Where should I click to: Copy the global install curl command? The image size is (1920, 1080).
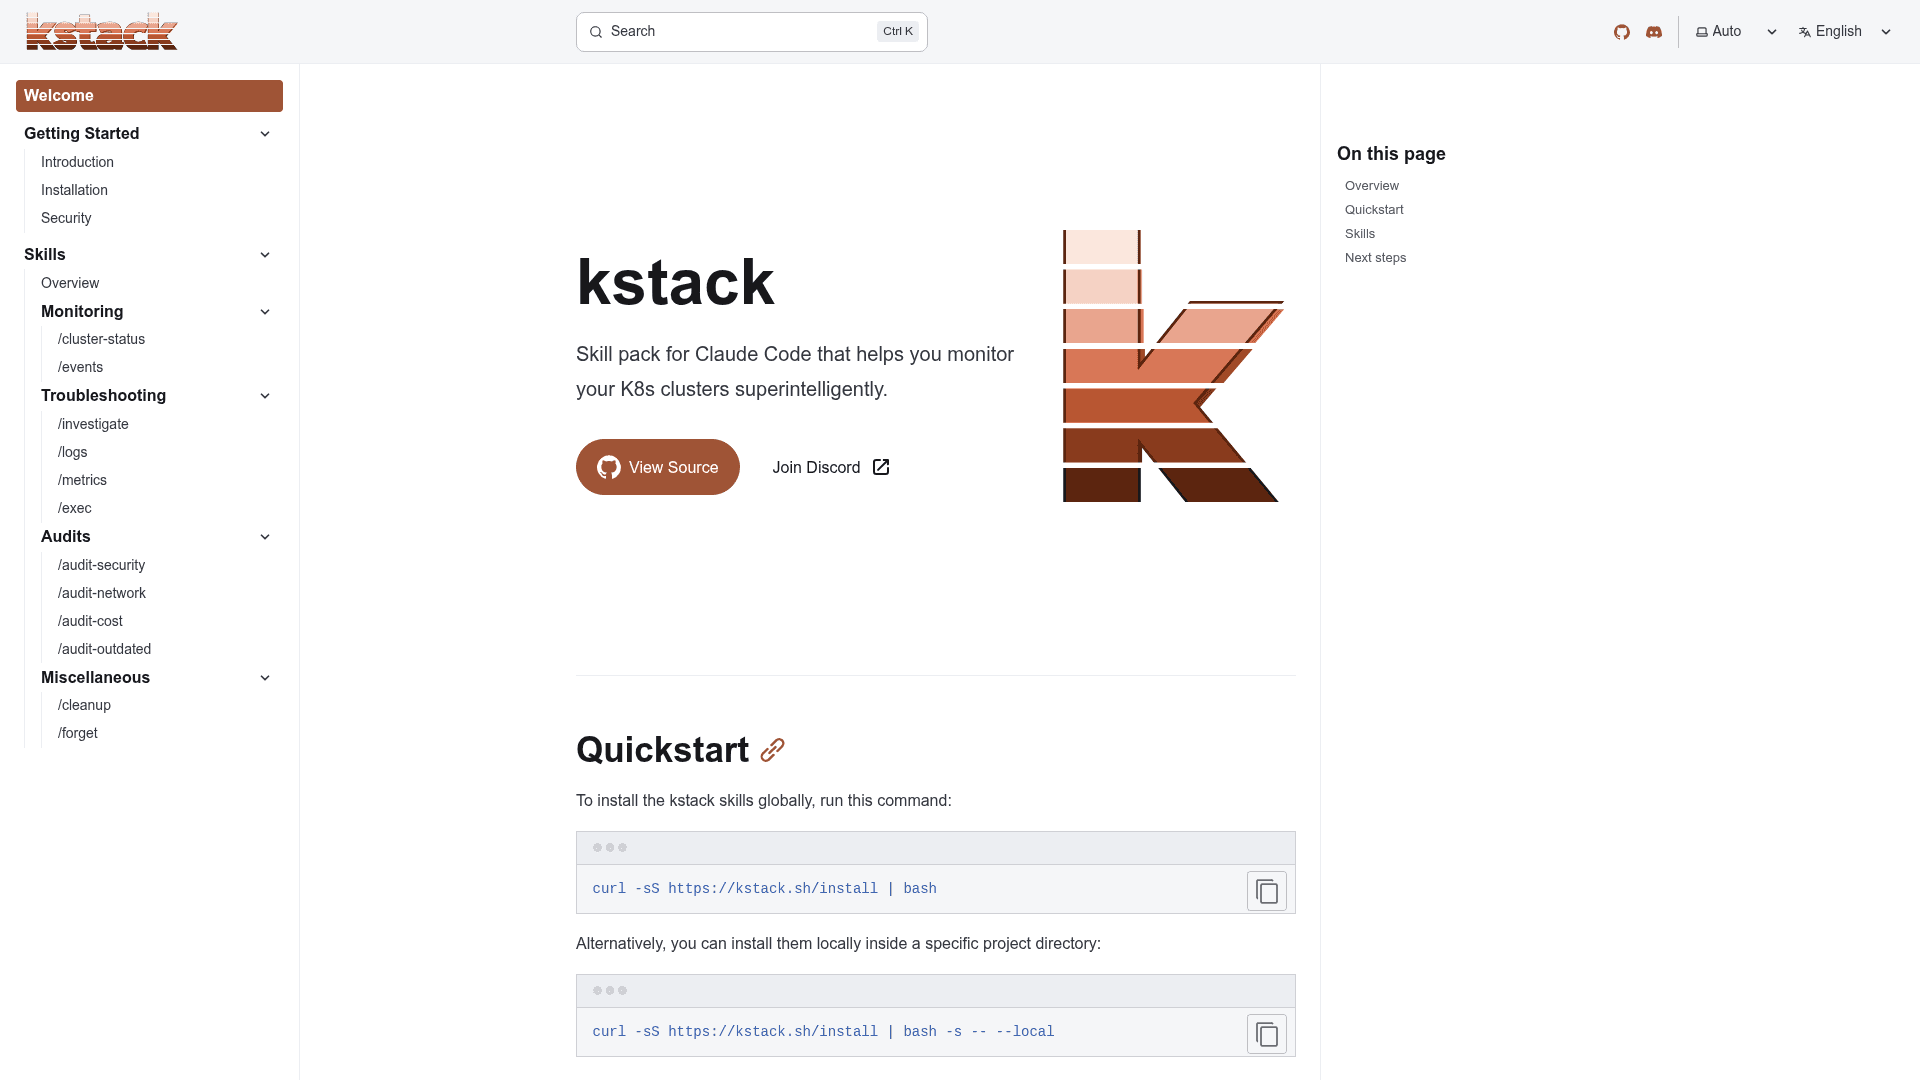pos(1267,891)
